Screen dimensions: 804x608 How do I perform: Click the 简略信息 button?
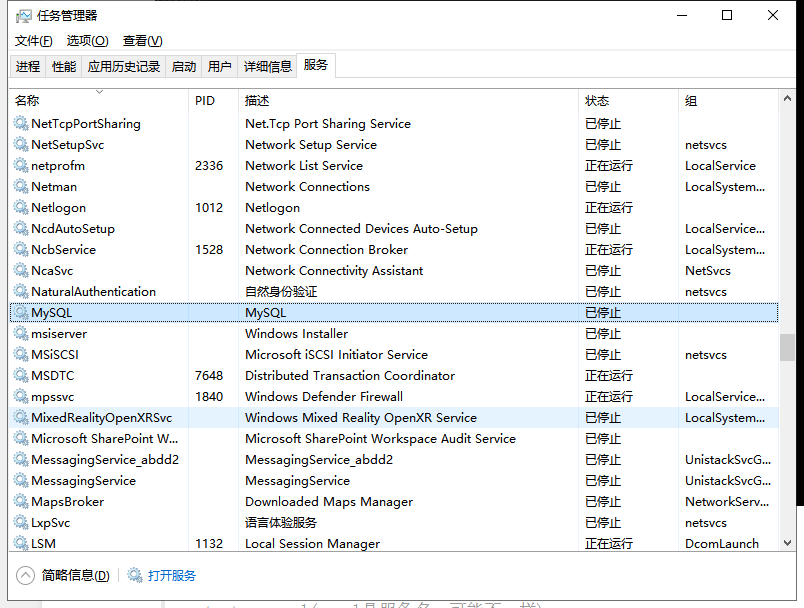tap(62, 575)
